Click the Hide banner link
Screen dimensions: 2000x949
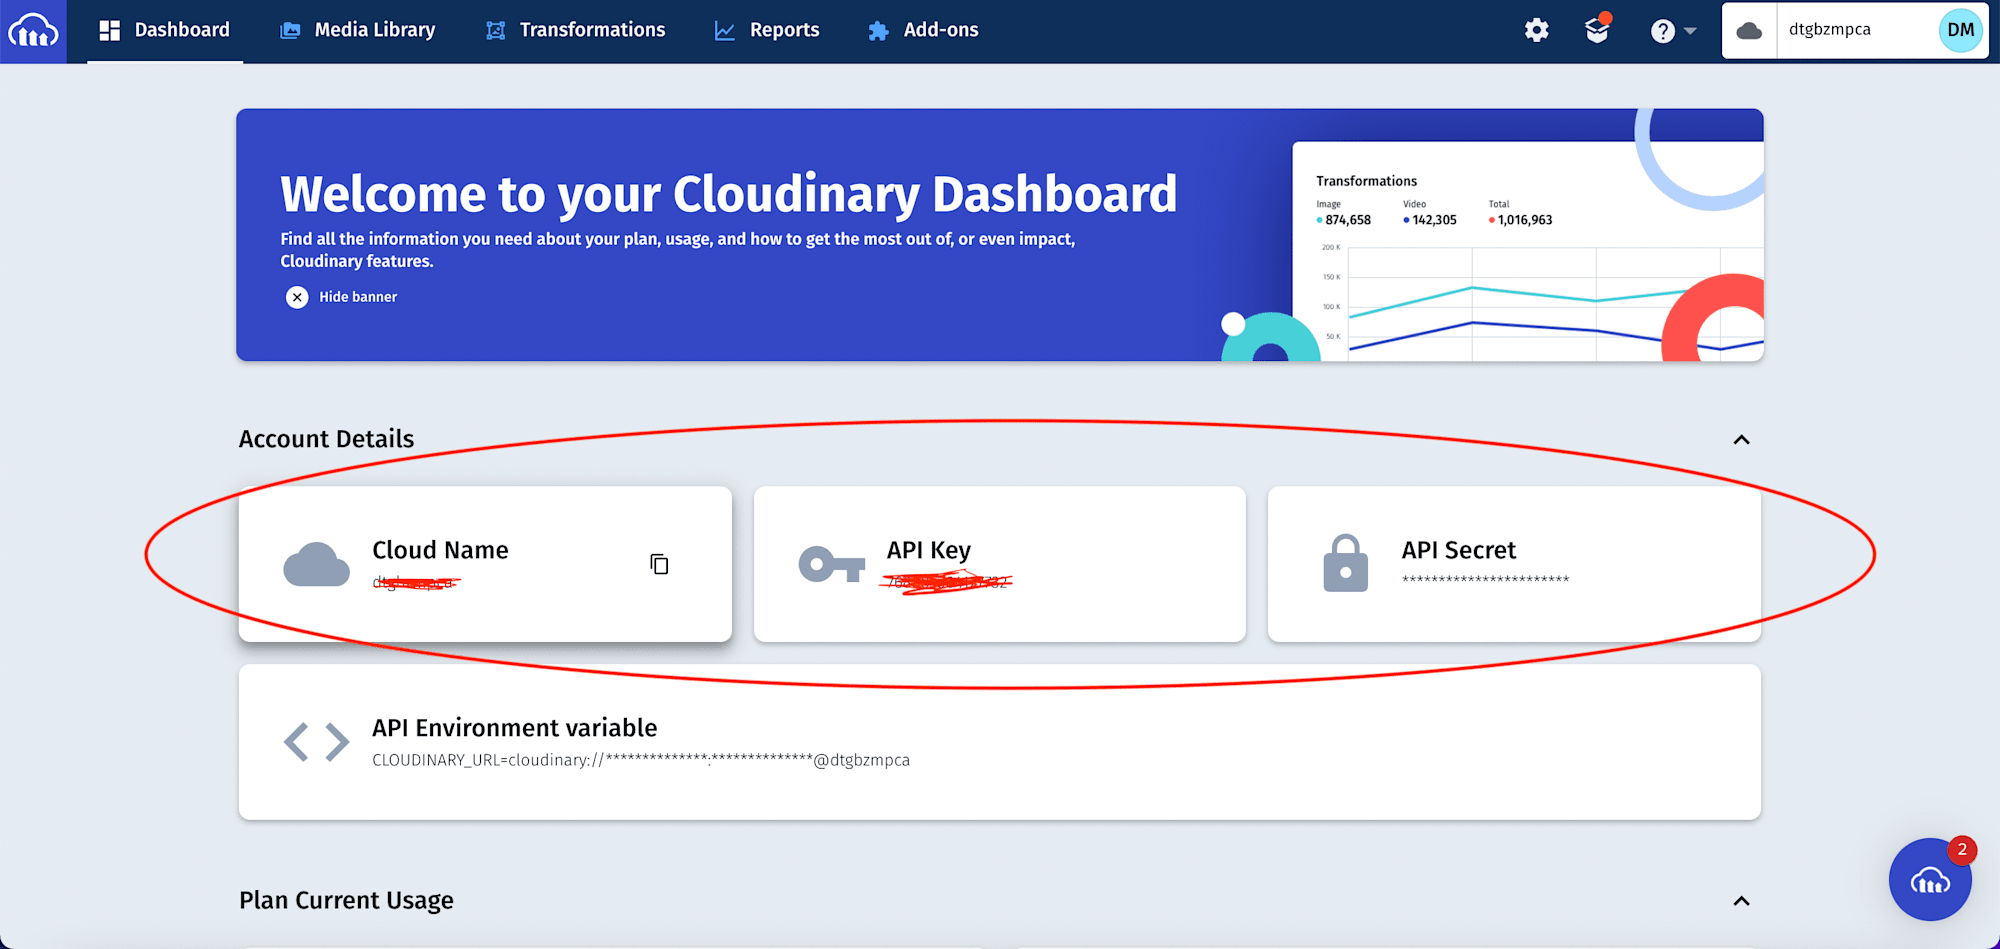tap(358, 297)
